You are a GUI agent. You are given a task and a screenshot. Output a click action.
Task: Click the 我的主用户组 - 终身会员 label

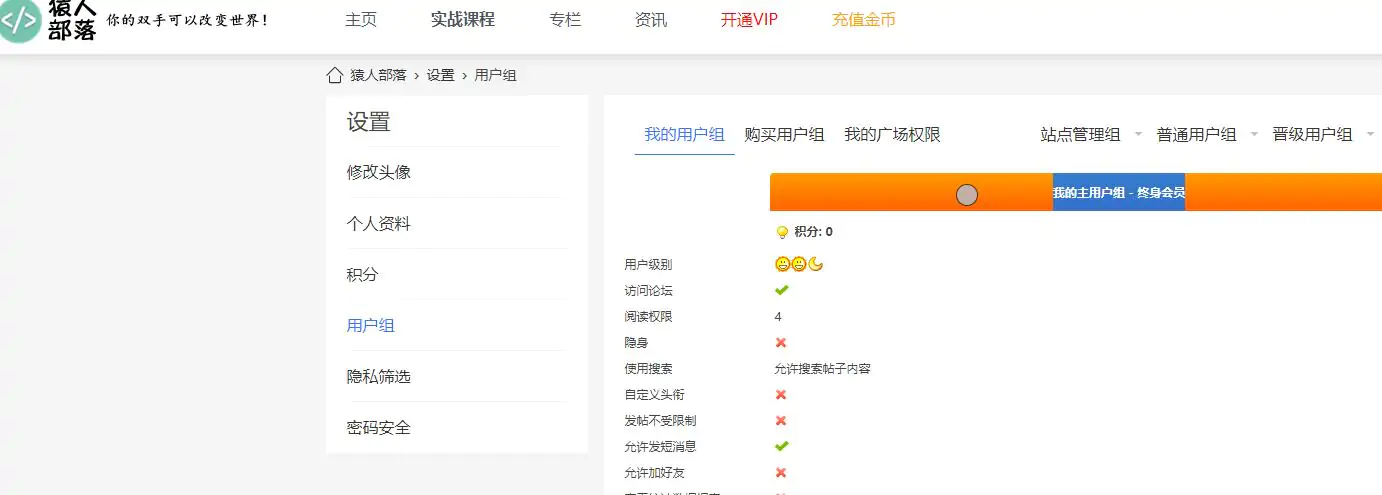pos(1119,192)
